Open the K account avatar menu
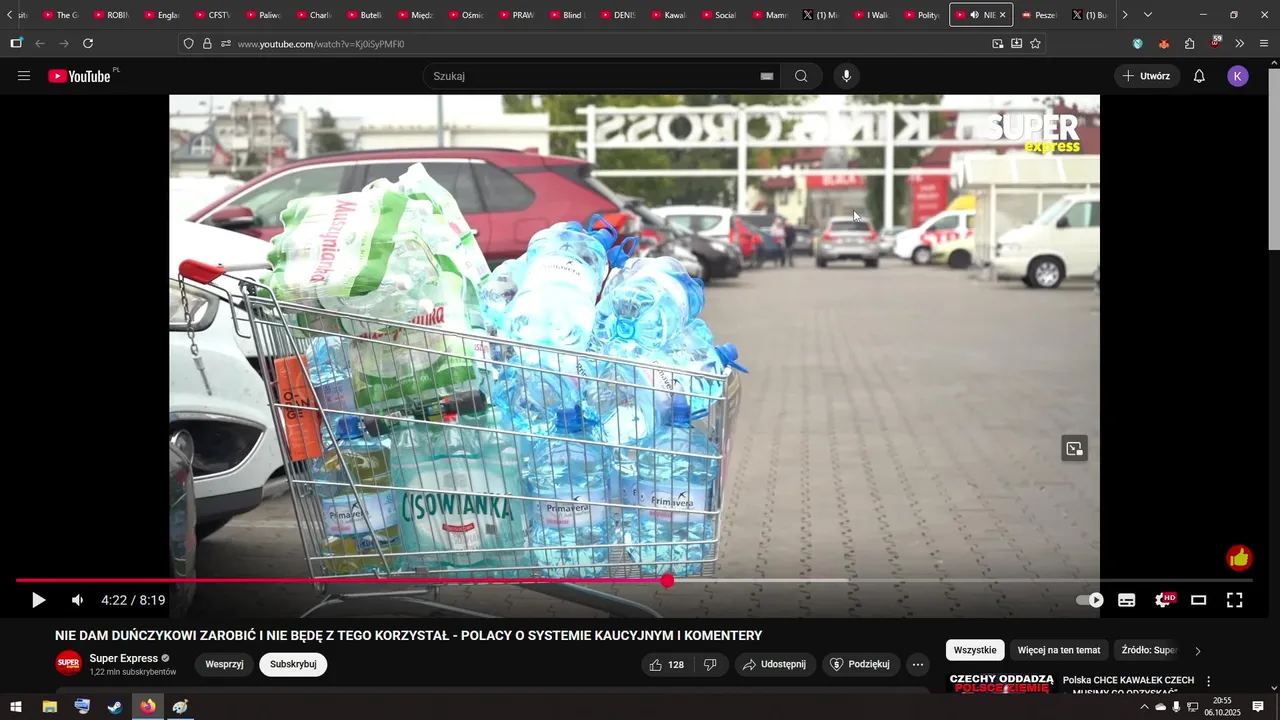Image resolution: width=1280 pixels, height=720 pixels. pos(1238,76)
